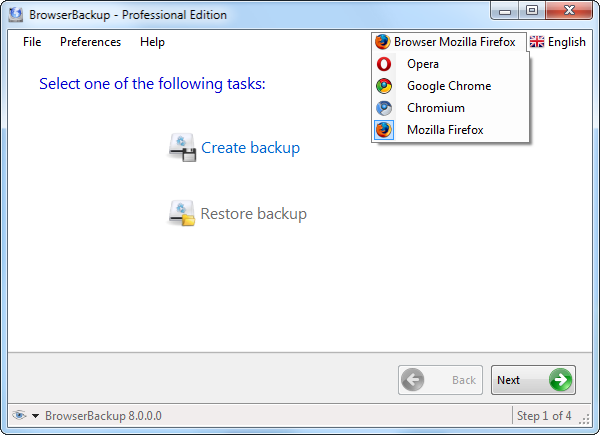Open the Preferences menu
600x435 pixels.
[90, 42]
